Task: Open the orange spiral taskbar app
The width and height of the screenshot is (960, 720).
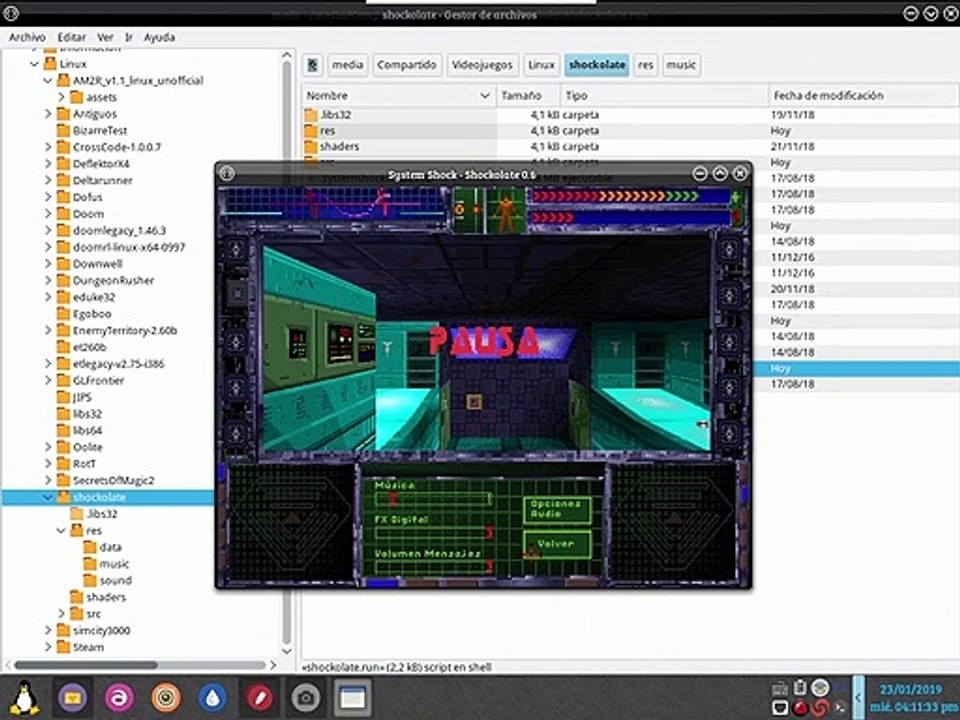Action: 166,697
